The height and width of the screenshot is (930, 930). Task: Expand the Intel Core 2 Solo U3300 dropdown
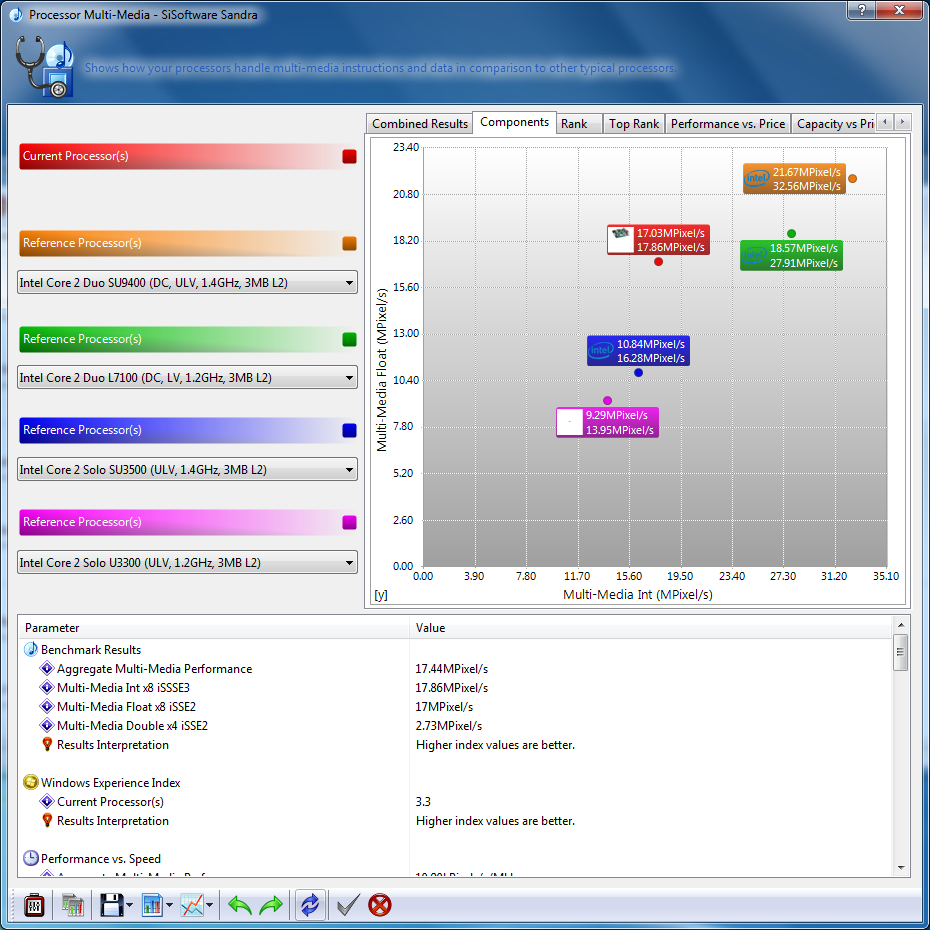pos(187,563)
